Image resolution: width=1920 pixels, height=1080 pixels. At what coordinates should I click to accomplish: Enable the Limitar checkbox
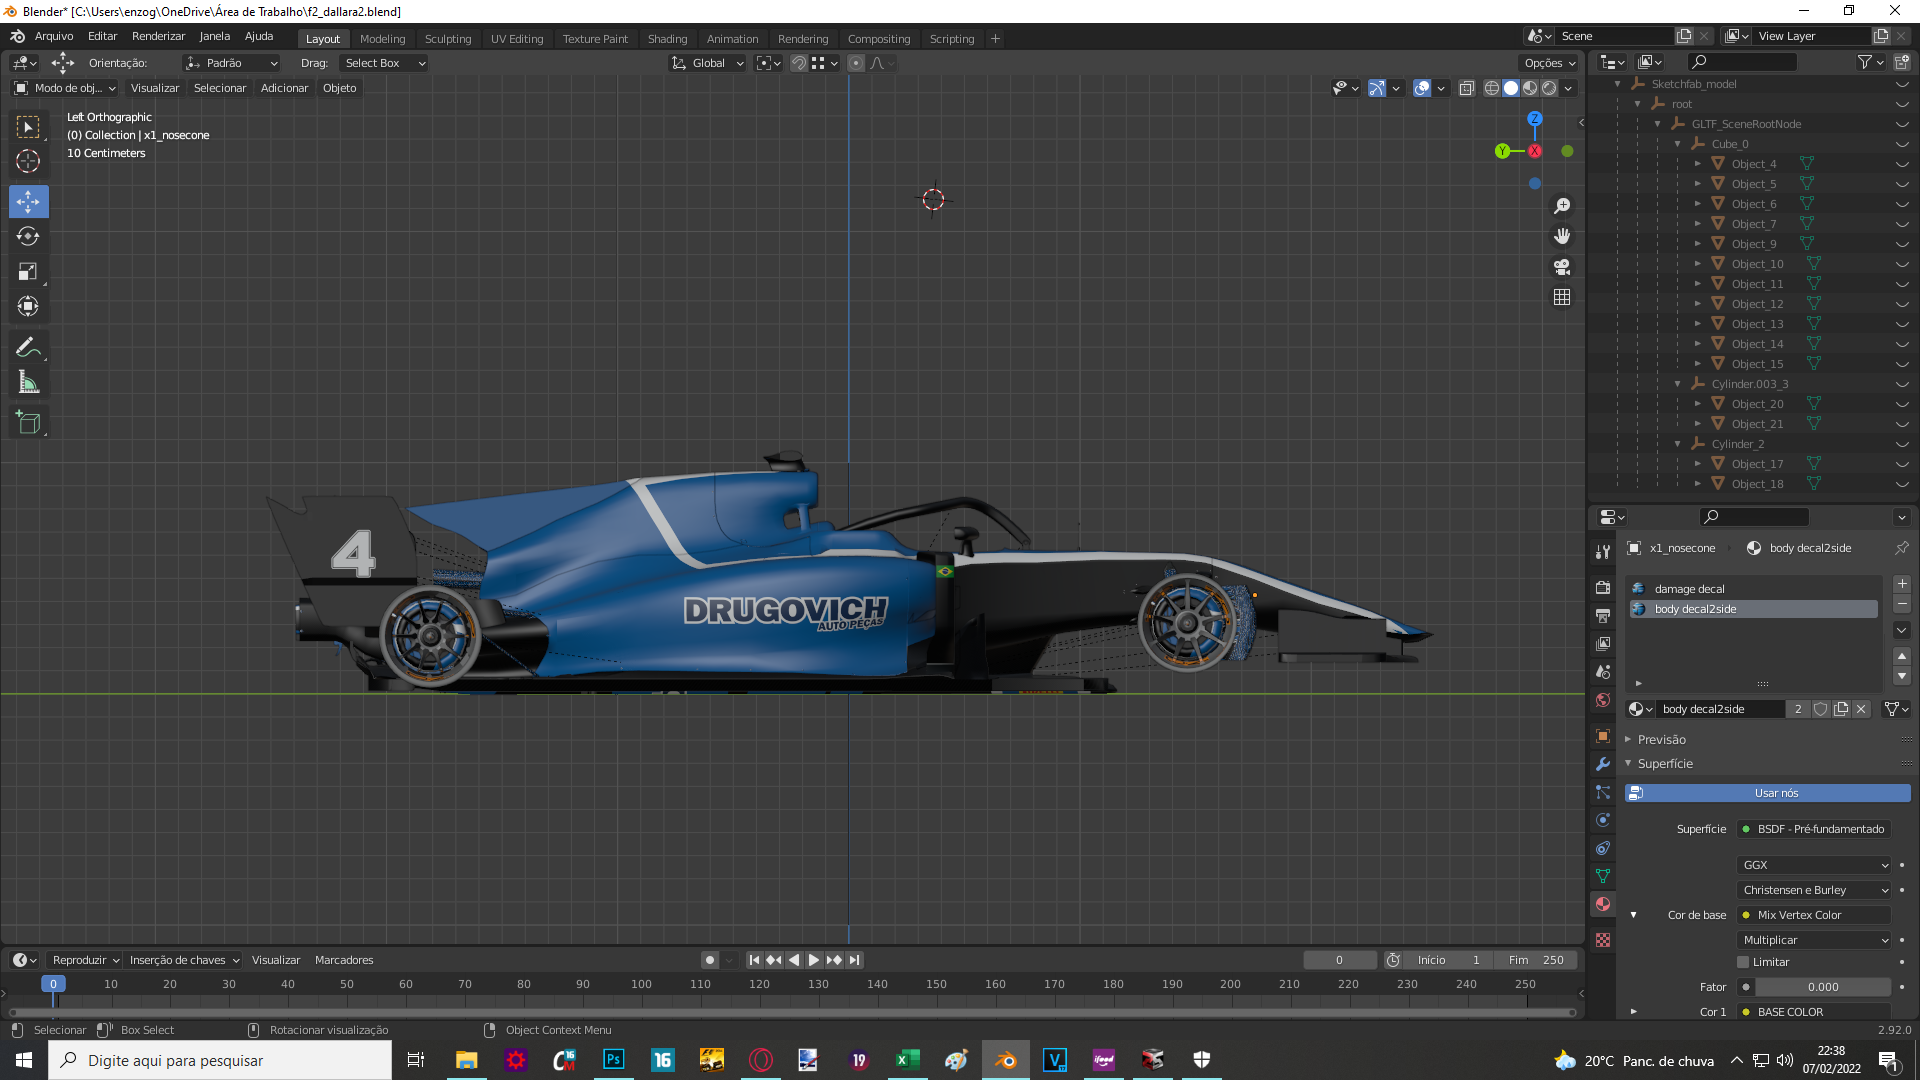coord(1743,962)
